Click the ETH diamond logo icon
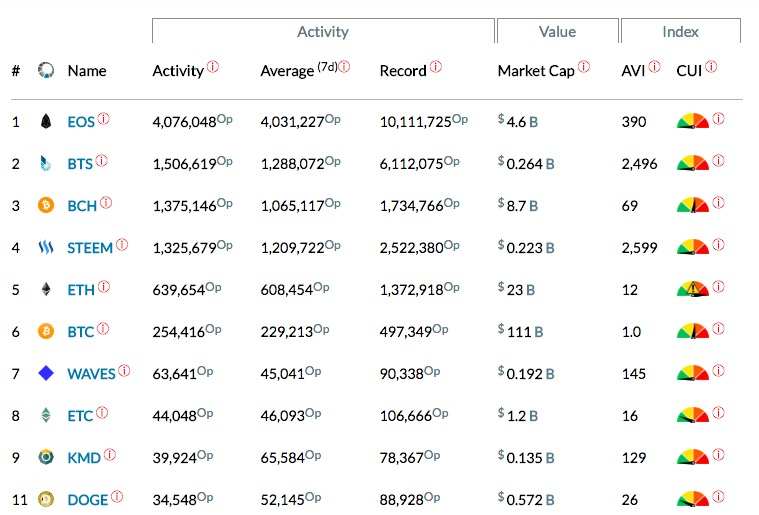The width and height of the screenshot is (759, 515). (46, 289)
